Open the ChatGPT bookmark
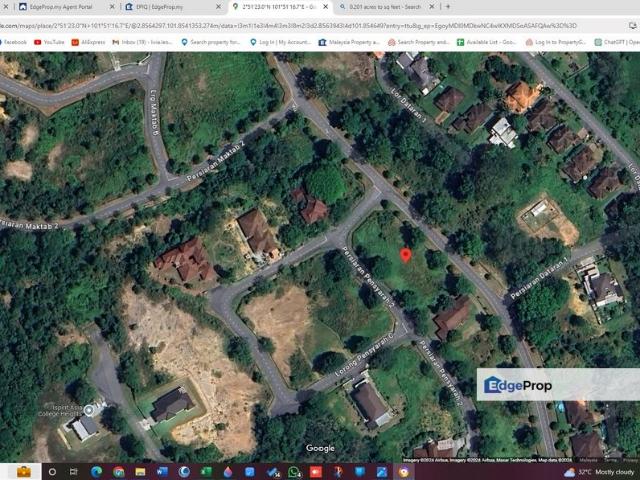The height and width of the screenshot is (480, 640). coord(616,43)
